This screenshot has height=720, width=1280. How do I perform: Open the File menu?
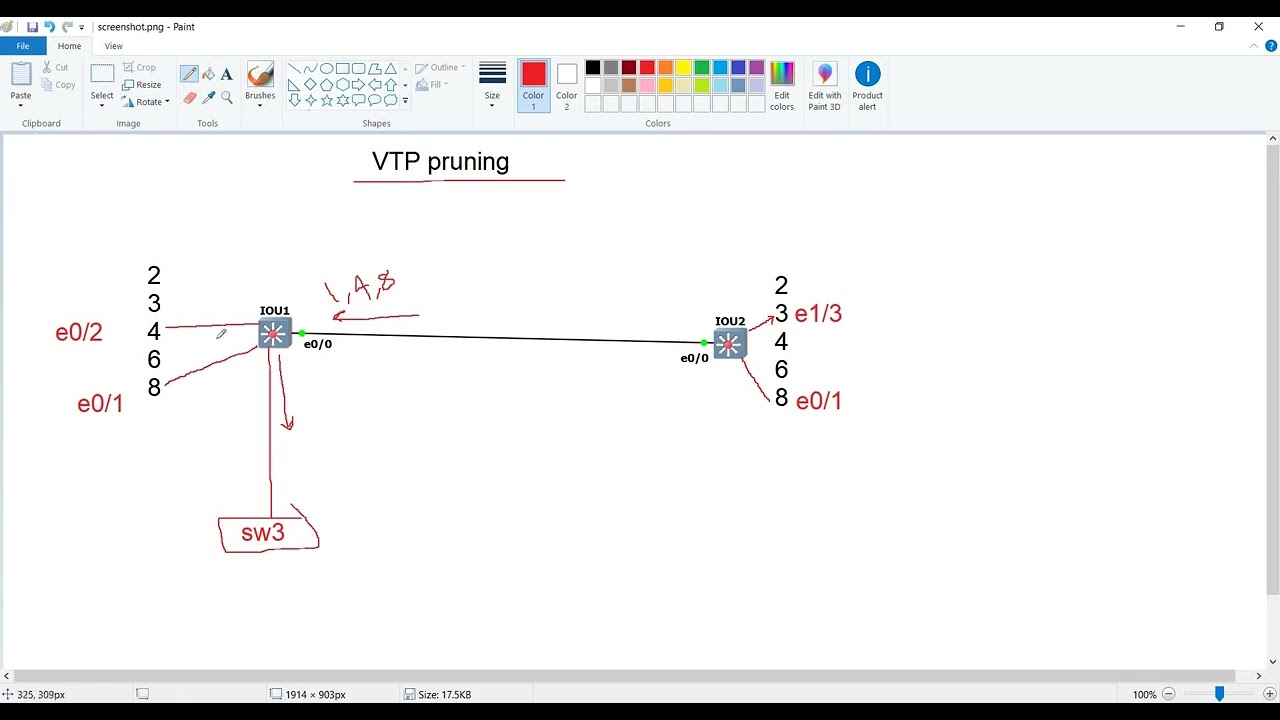pyautogui.click(x=23, y=46)
